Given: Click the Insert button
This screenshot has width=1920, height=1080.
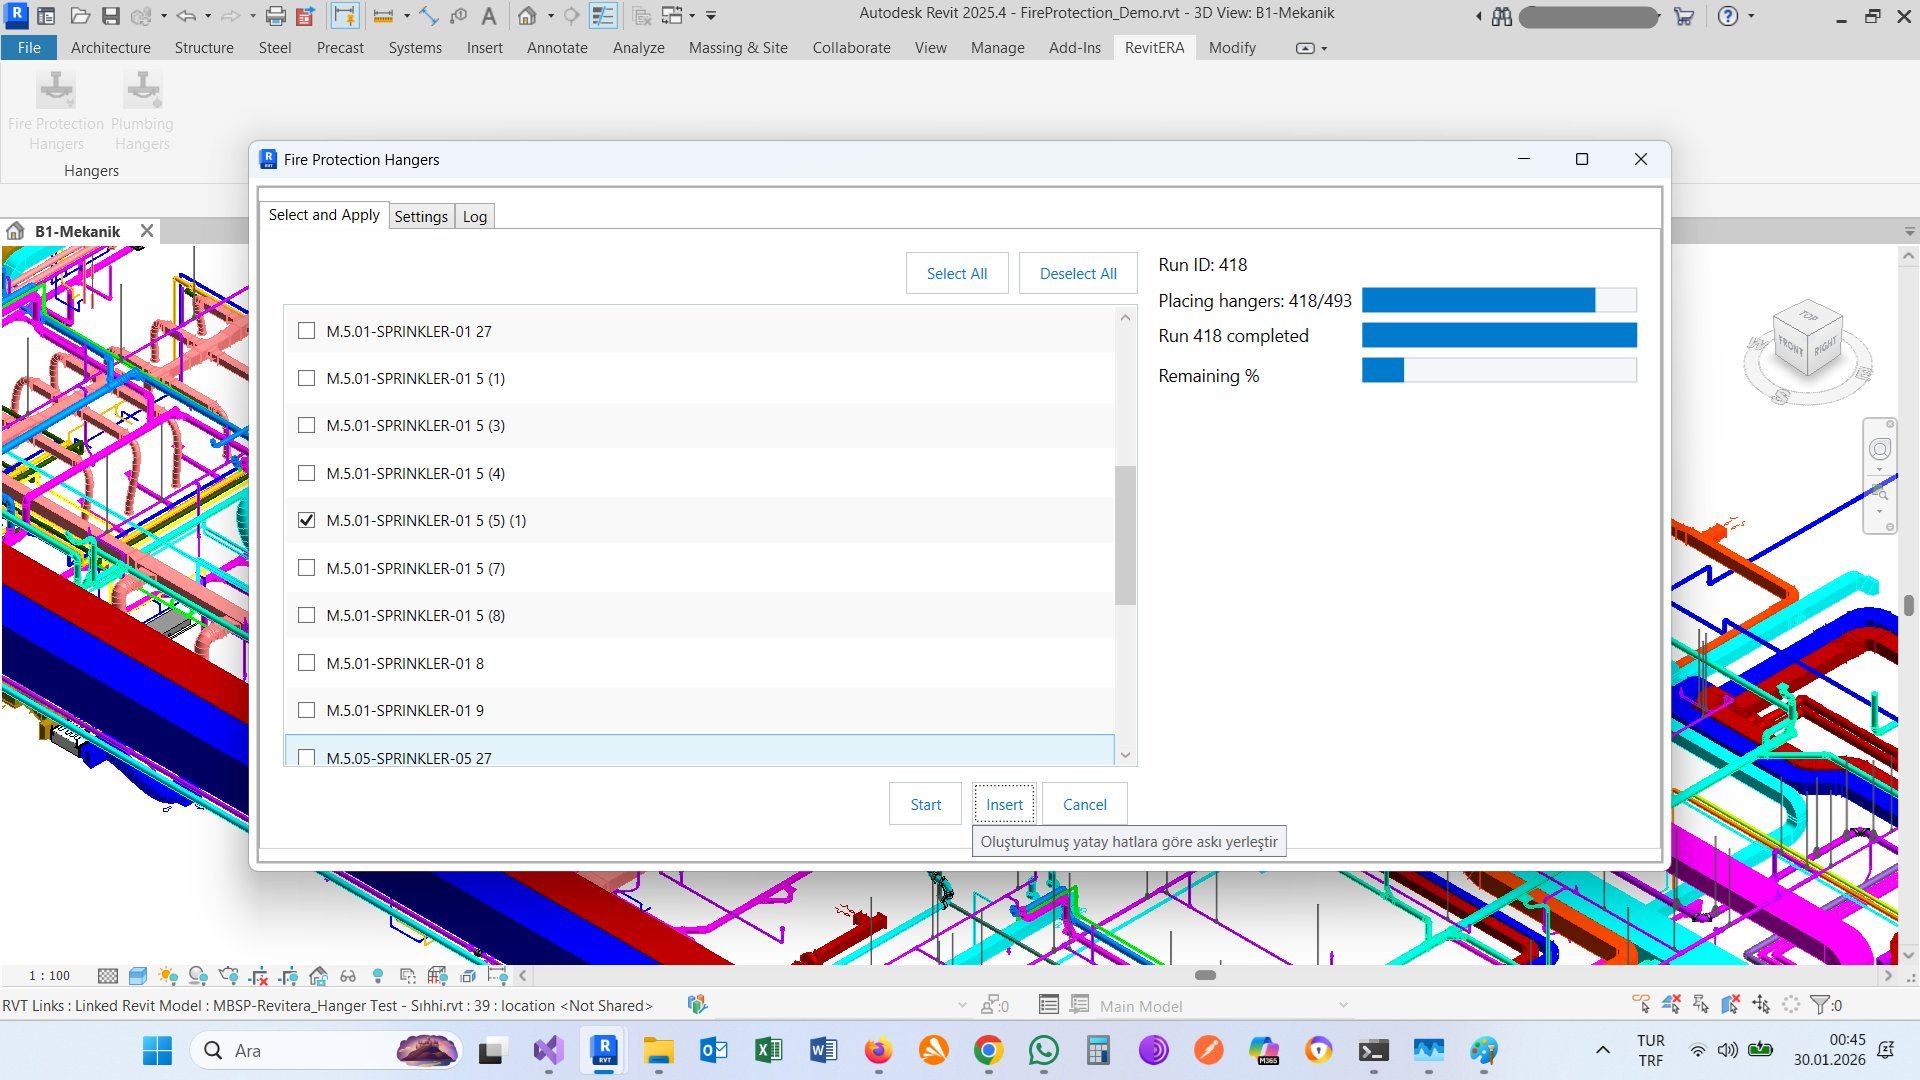Looking at the screenshot, I should click(x=1004, y=804).
